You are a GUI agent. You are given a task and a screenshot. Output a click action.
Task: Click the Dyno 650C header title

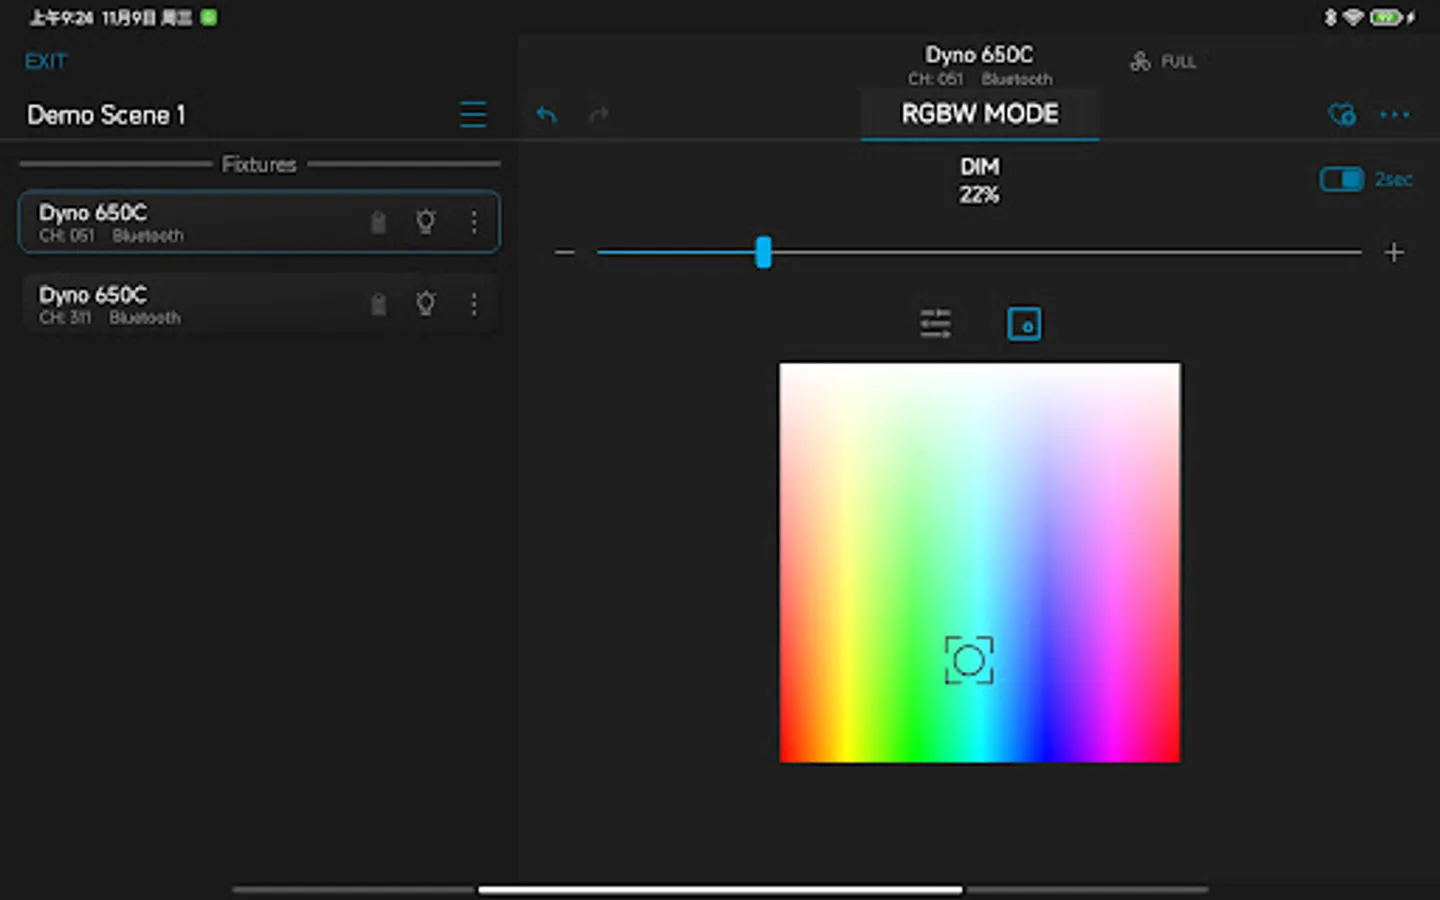point(979,55)
